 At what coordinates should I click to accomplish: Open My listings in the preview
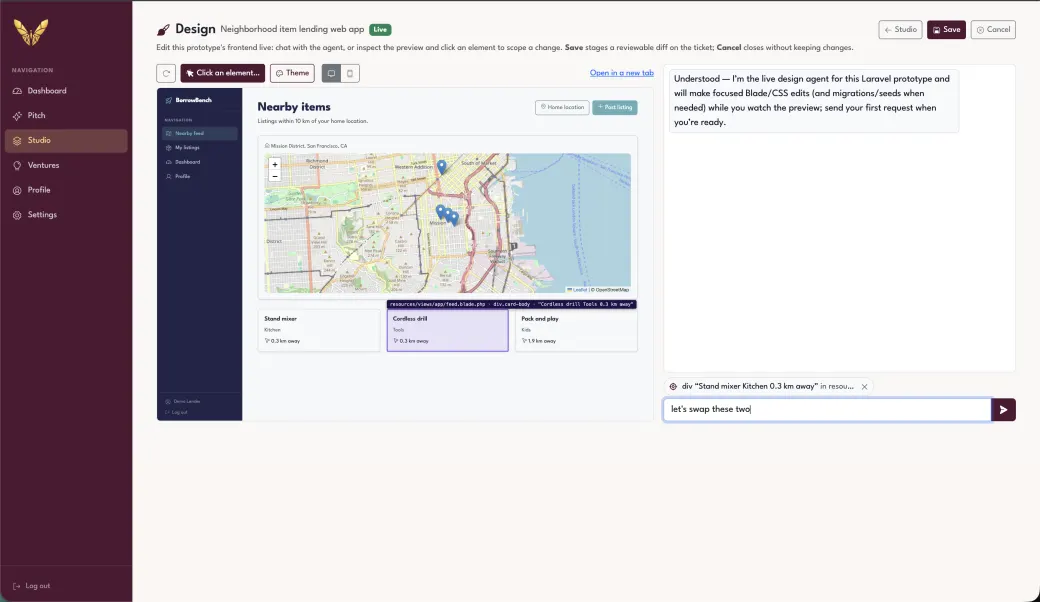(x=199, y=148)
